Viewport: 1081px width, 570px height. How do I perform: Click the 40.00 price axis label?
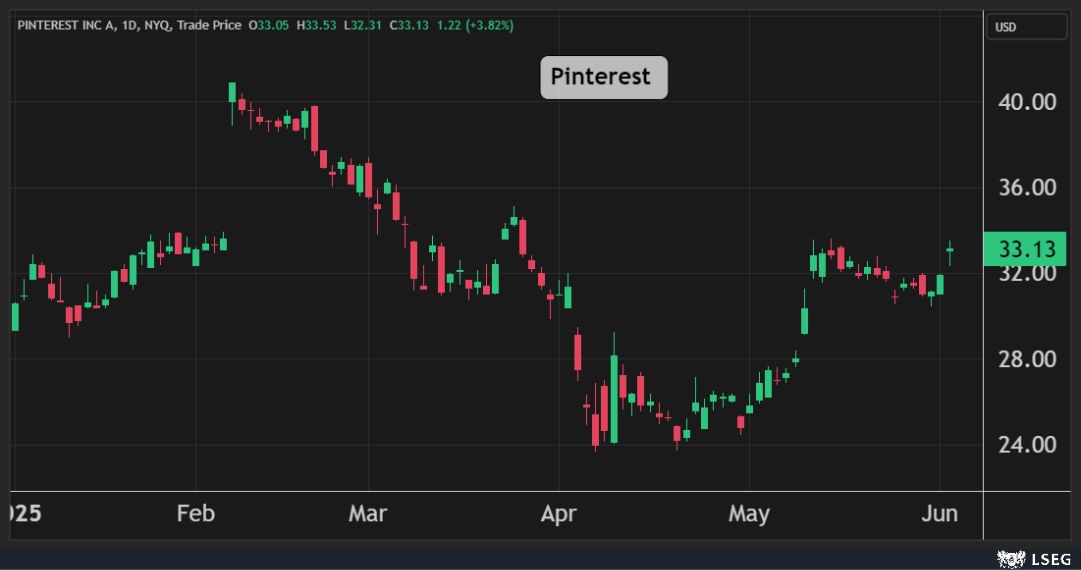click(1027, 102)
